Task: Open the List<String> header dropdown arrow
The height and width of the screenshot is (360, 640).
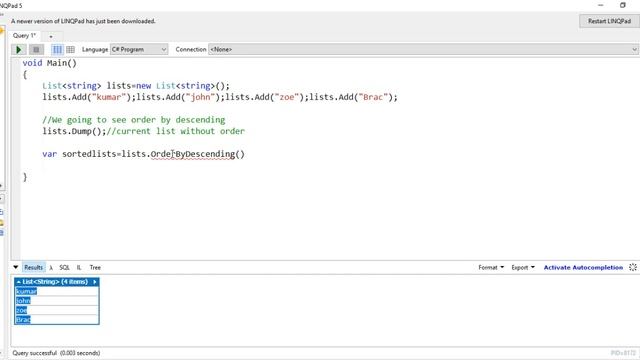Action: pos(95,282)
